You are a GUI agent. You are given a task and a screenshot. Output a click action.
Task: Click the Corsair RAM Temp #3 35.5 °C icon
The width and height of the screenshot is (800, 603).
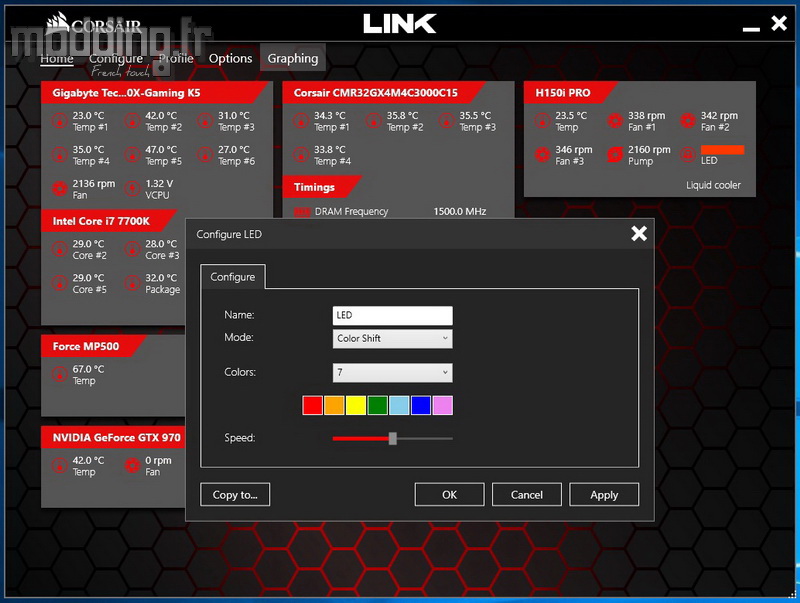pos(446,121)
